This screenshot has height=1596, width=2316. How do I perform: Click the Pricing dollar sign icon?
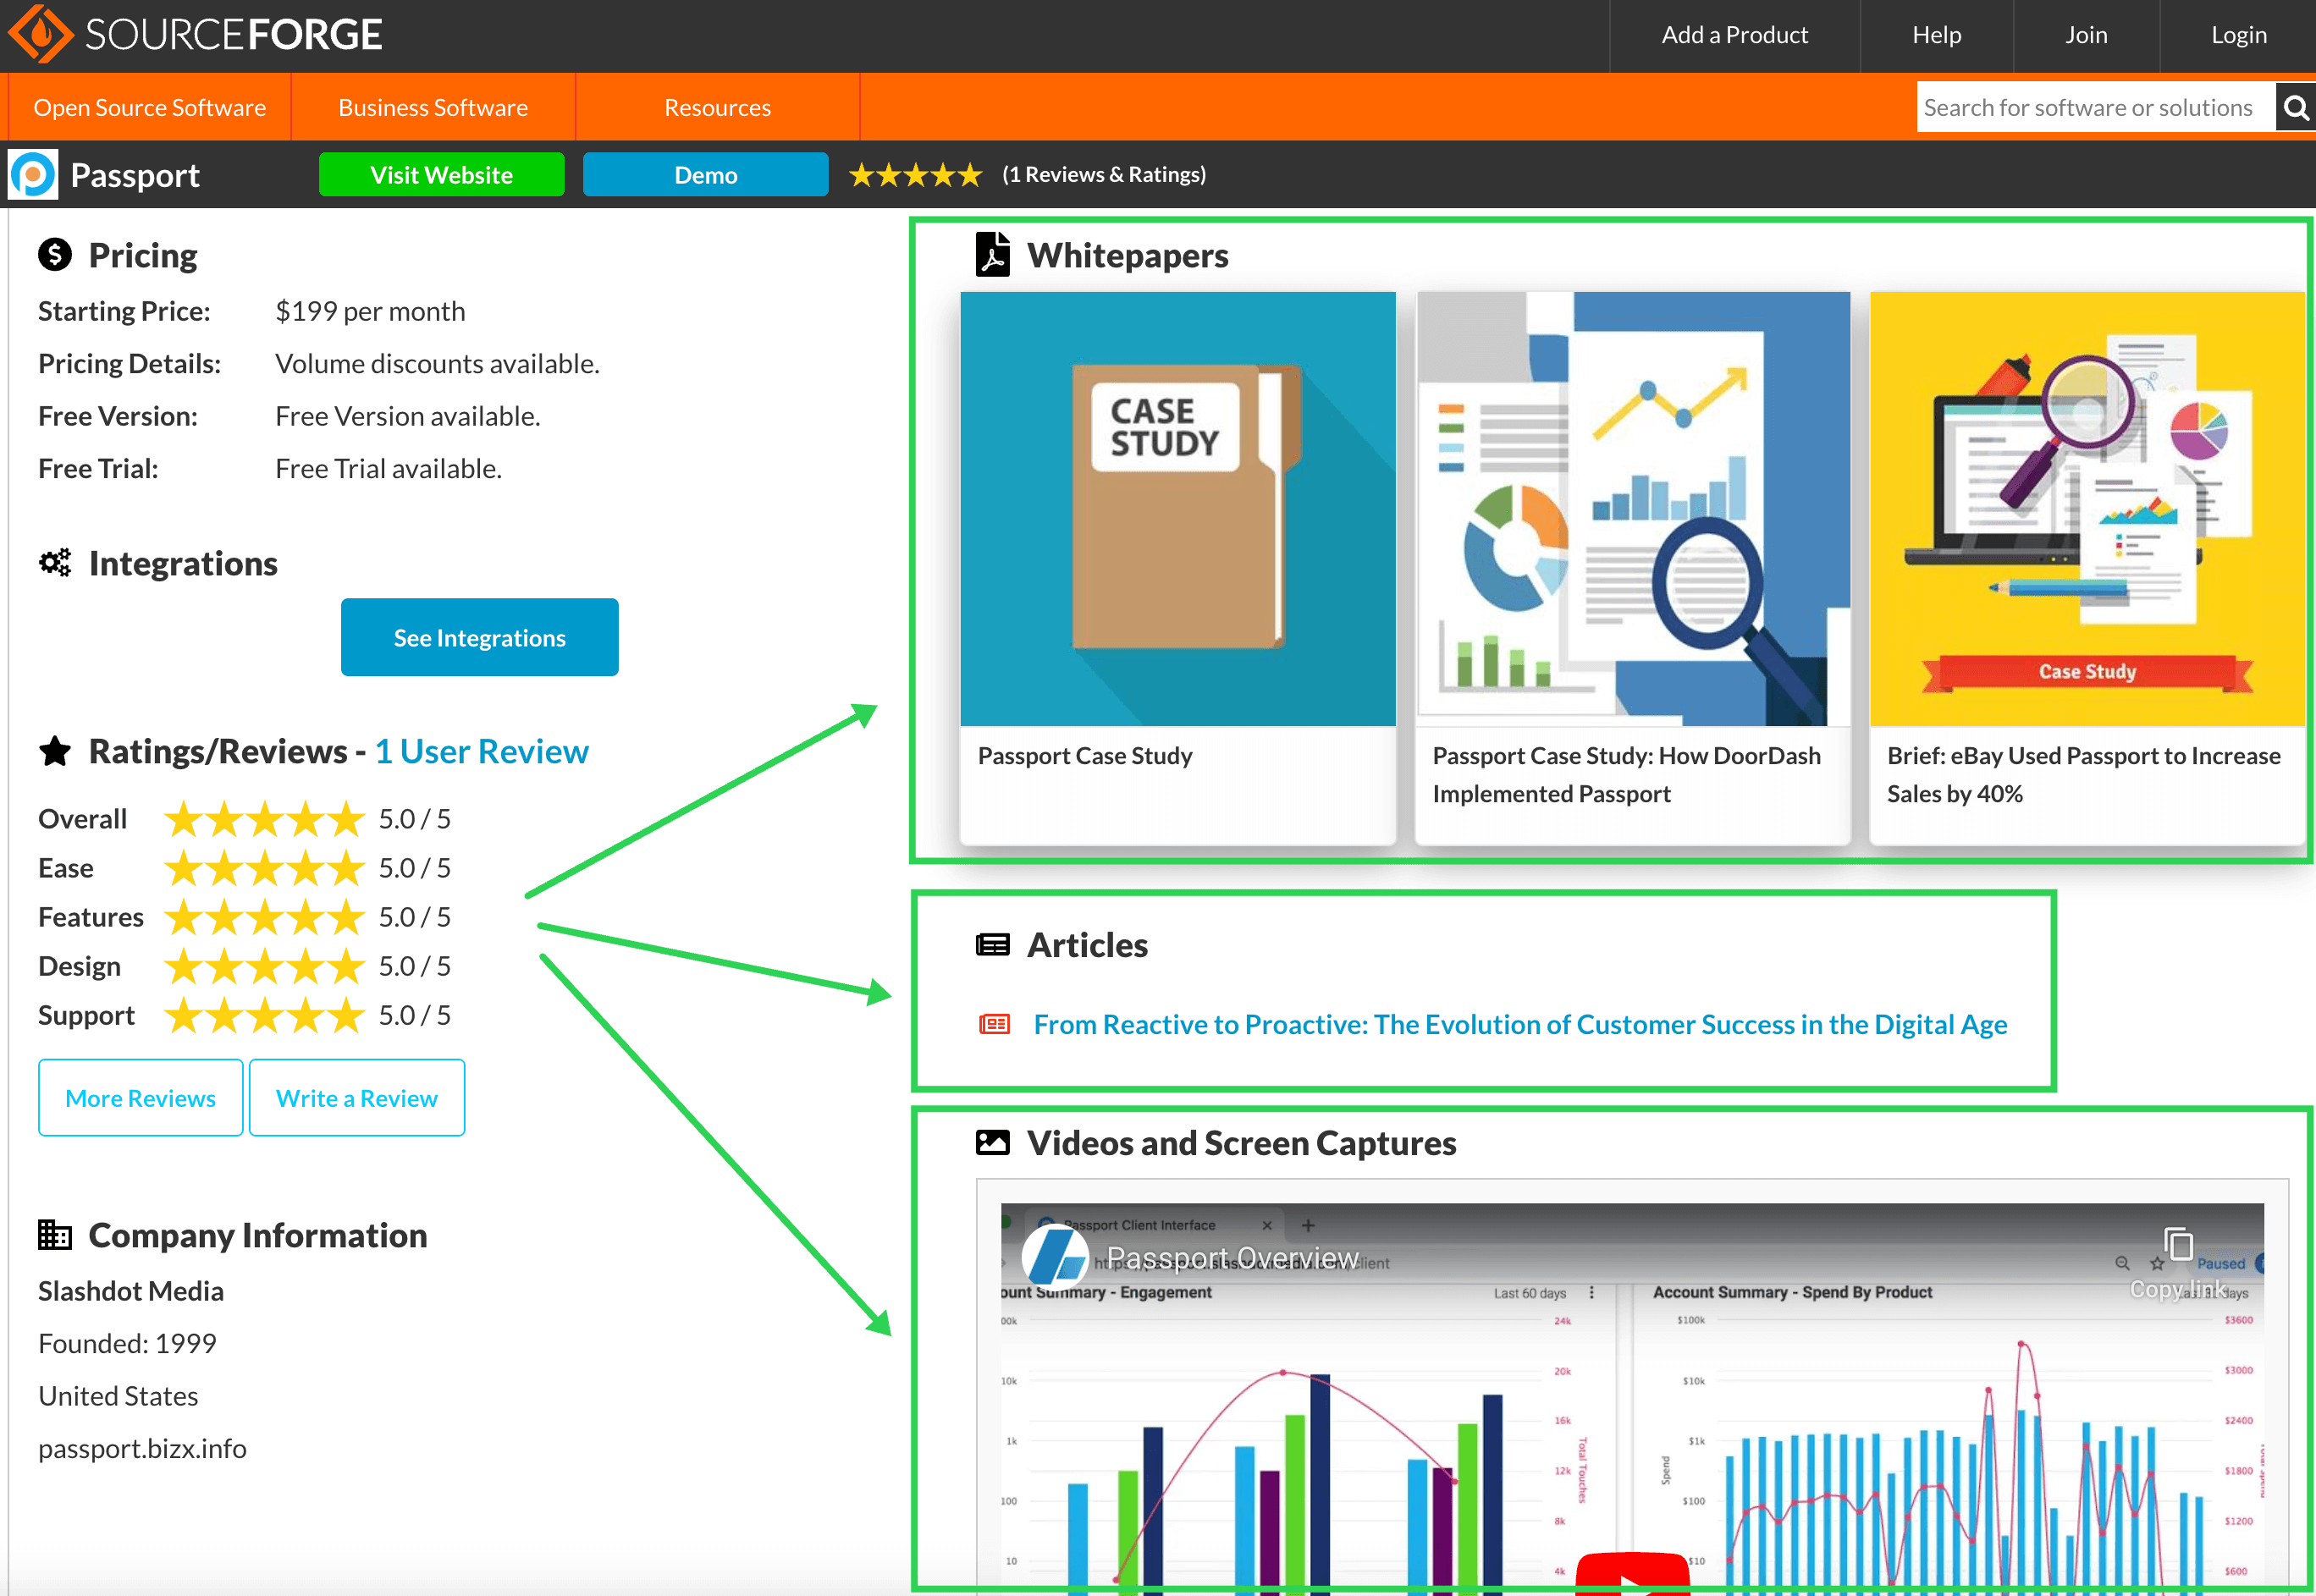coord(55,255)
